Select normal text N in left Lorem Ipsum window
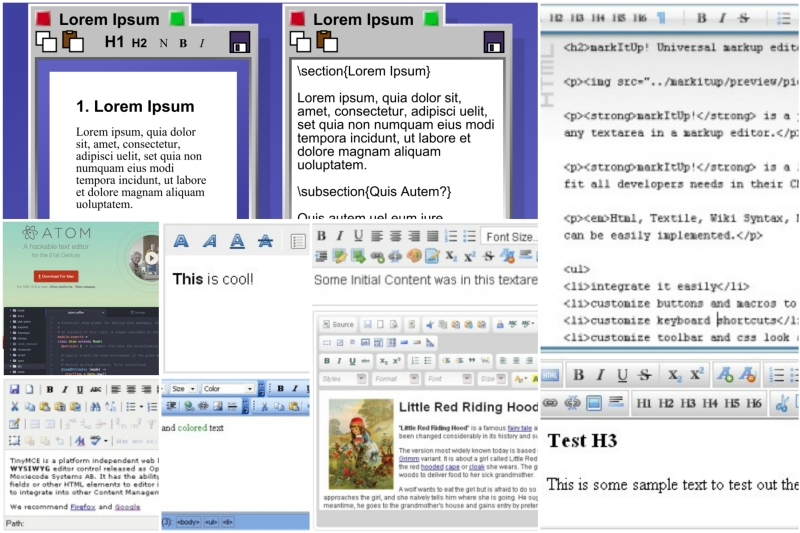800x533 pixels. pyautogui.click(x=163, y=43)
